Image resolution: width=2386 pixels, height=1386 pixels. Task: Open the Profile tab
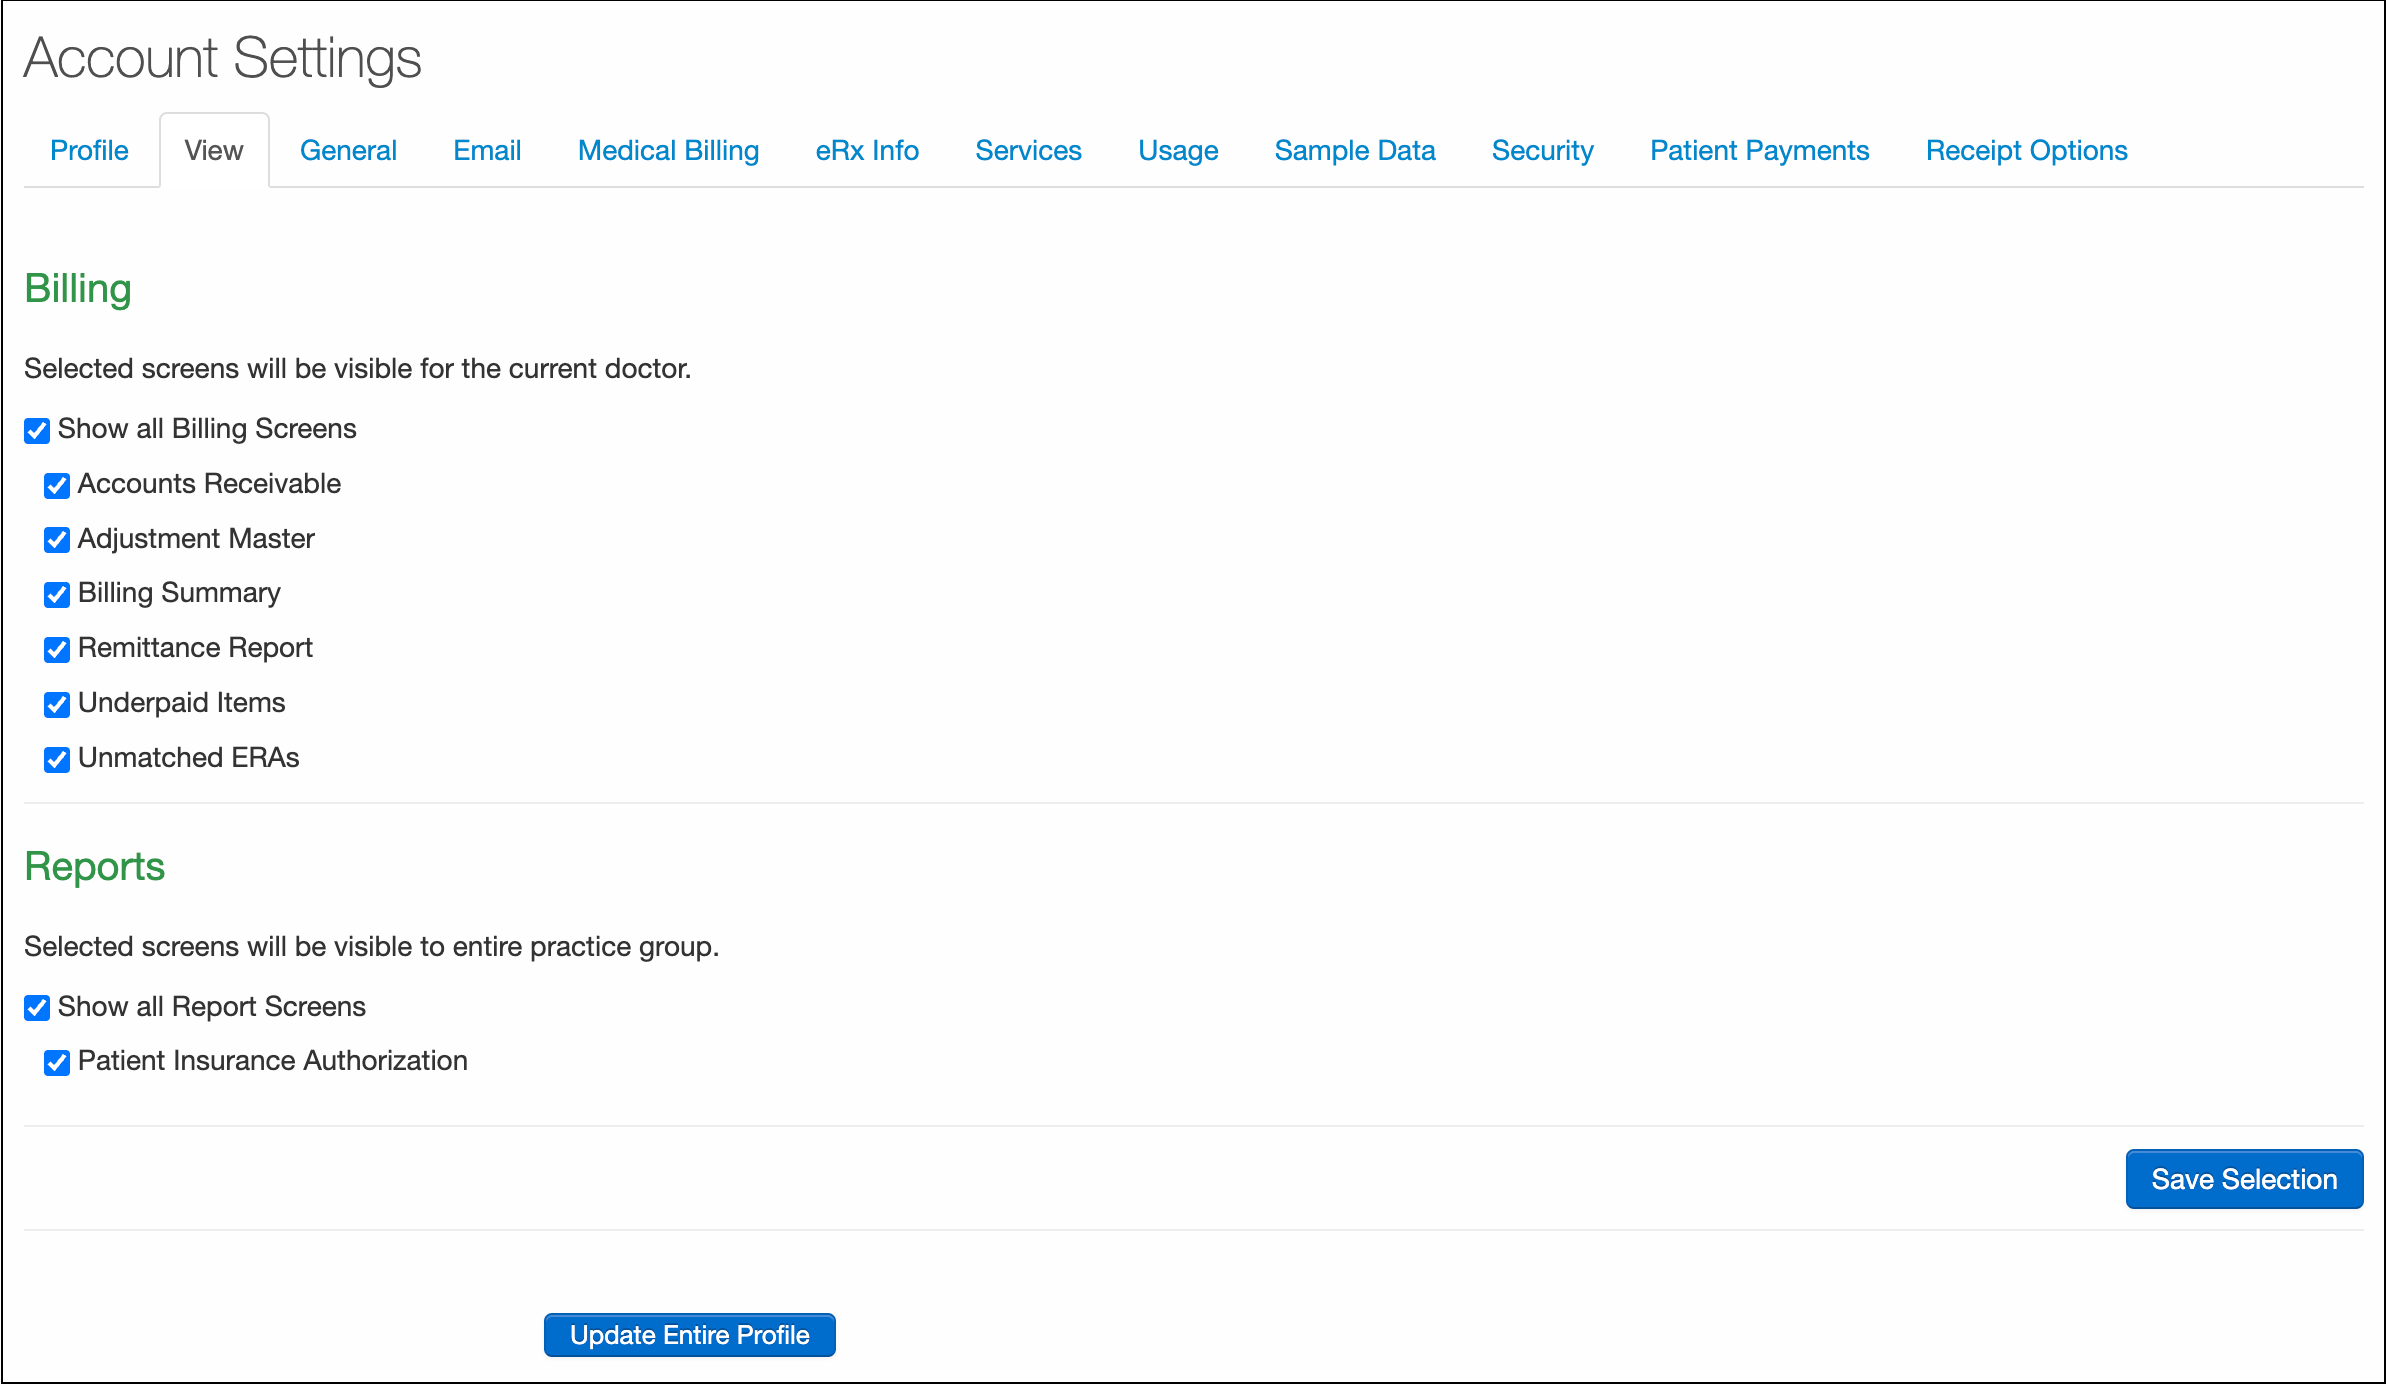click(89, 151)
